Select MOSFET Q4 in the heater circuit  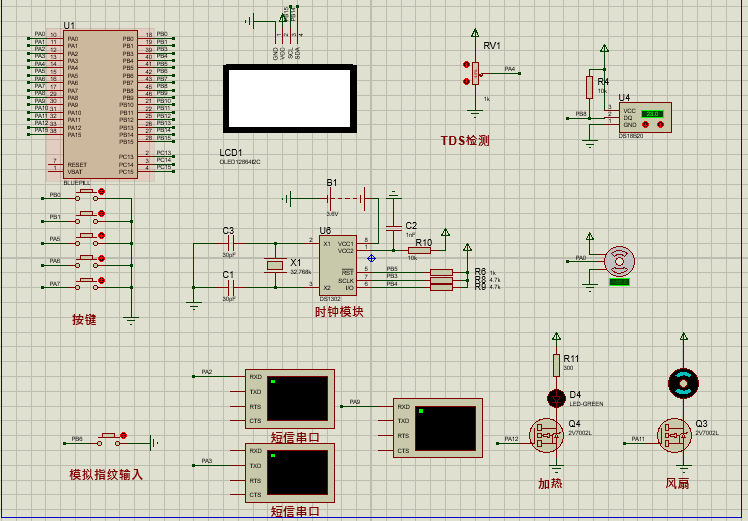tap(547, 435)
